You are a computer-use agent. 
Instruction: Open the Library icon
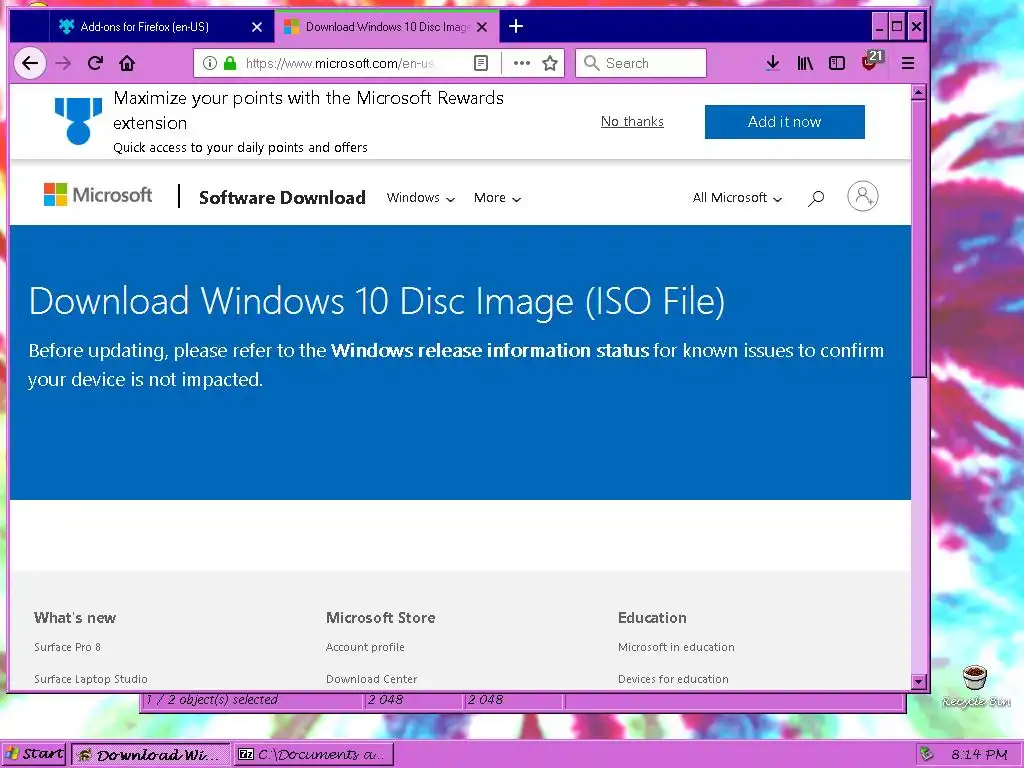pos(805,63)
